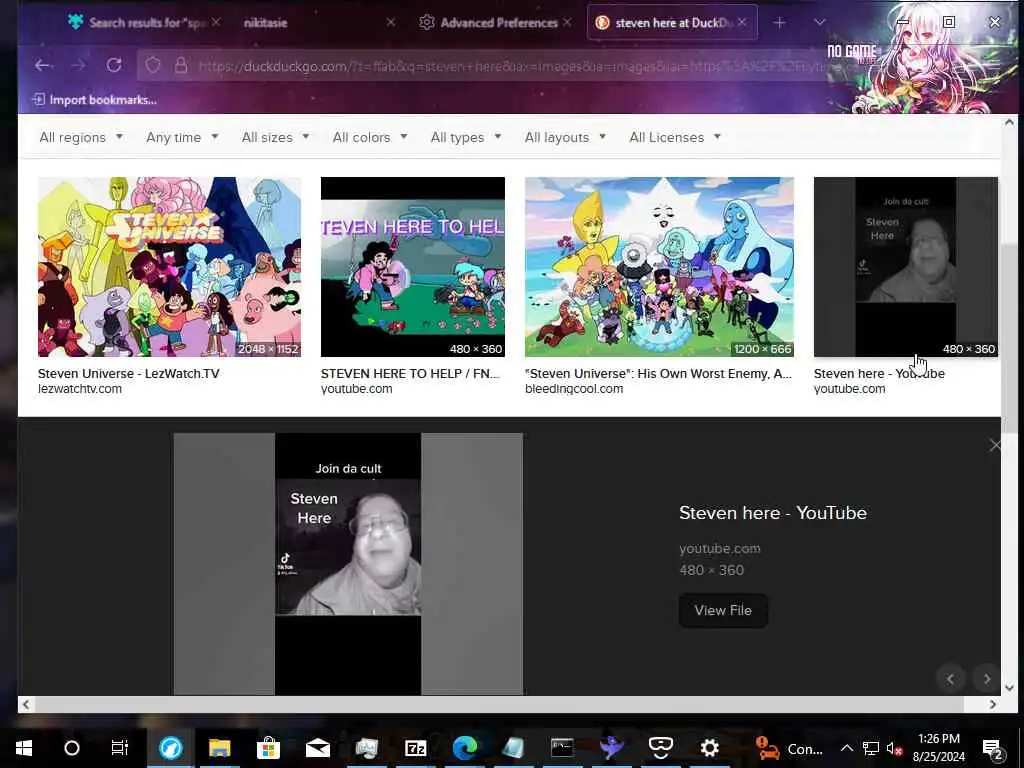The width and height of the screenshot is (1024, 768).
Task: Click the horizontal scrollbar left arrow
Action: coord(25,704)
